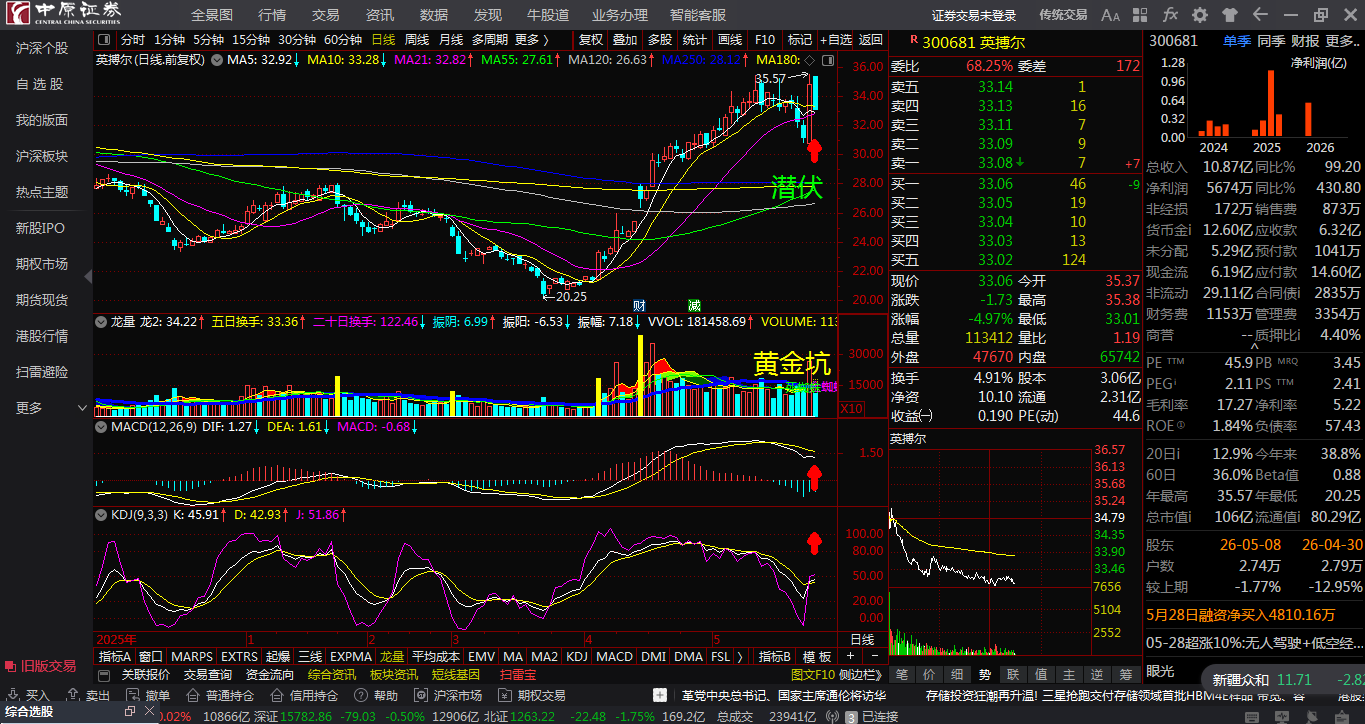1365x724 pixels.
Task: Select the 势 trend tab below quotes
Action: (x=985, y=675)
